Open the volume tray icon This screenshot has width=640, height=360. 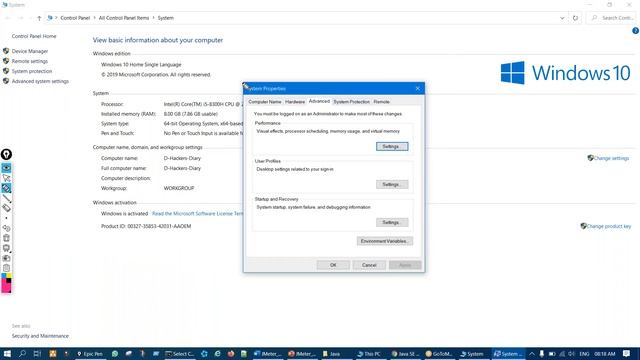coord(571,354)
